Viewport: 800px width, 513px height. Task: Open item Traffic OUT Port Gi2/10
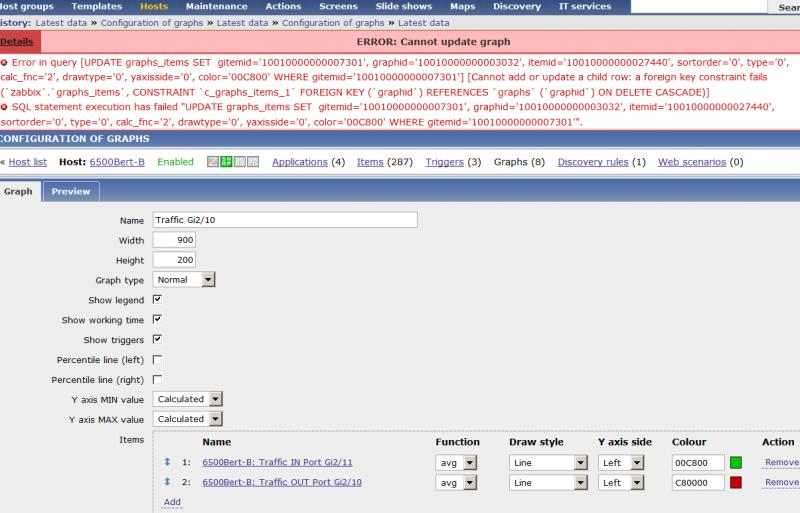click(x=282, y=482)
